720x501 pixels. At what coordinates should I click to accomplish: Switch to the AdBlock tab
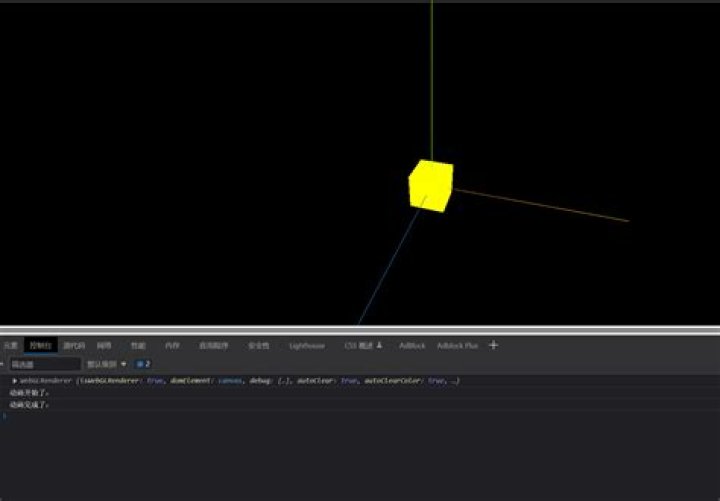tap(412, 345)
